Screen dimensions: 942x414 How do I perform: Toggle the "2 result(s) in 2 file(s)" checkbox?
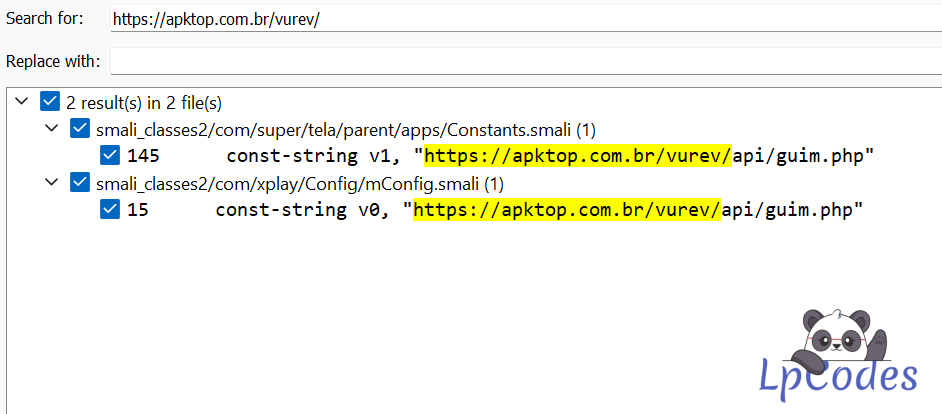pos(49,102)
